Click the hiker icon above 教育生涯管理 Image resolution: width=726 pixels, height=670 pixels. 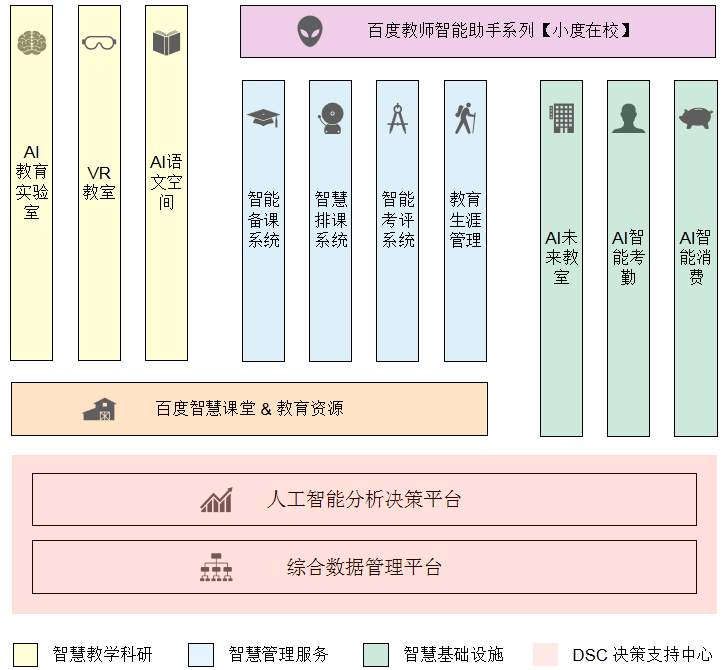[x=465, y=119]
